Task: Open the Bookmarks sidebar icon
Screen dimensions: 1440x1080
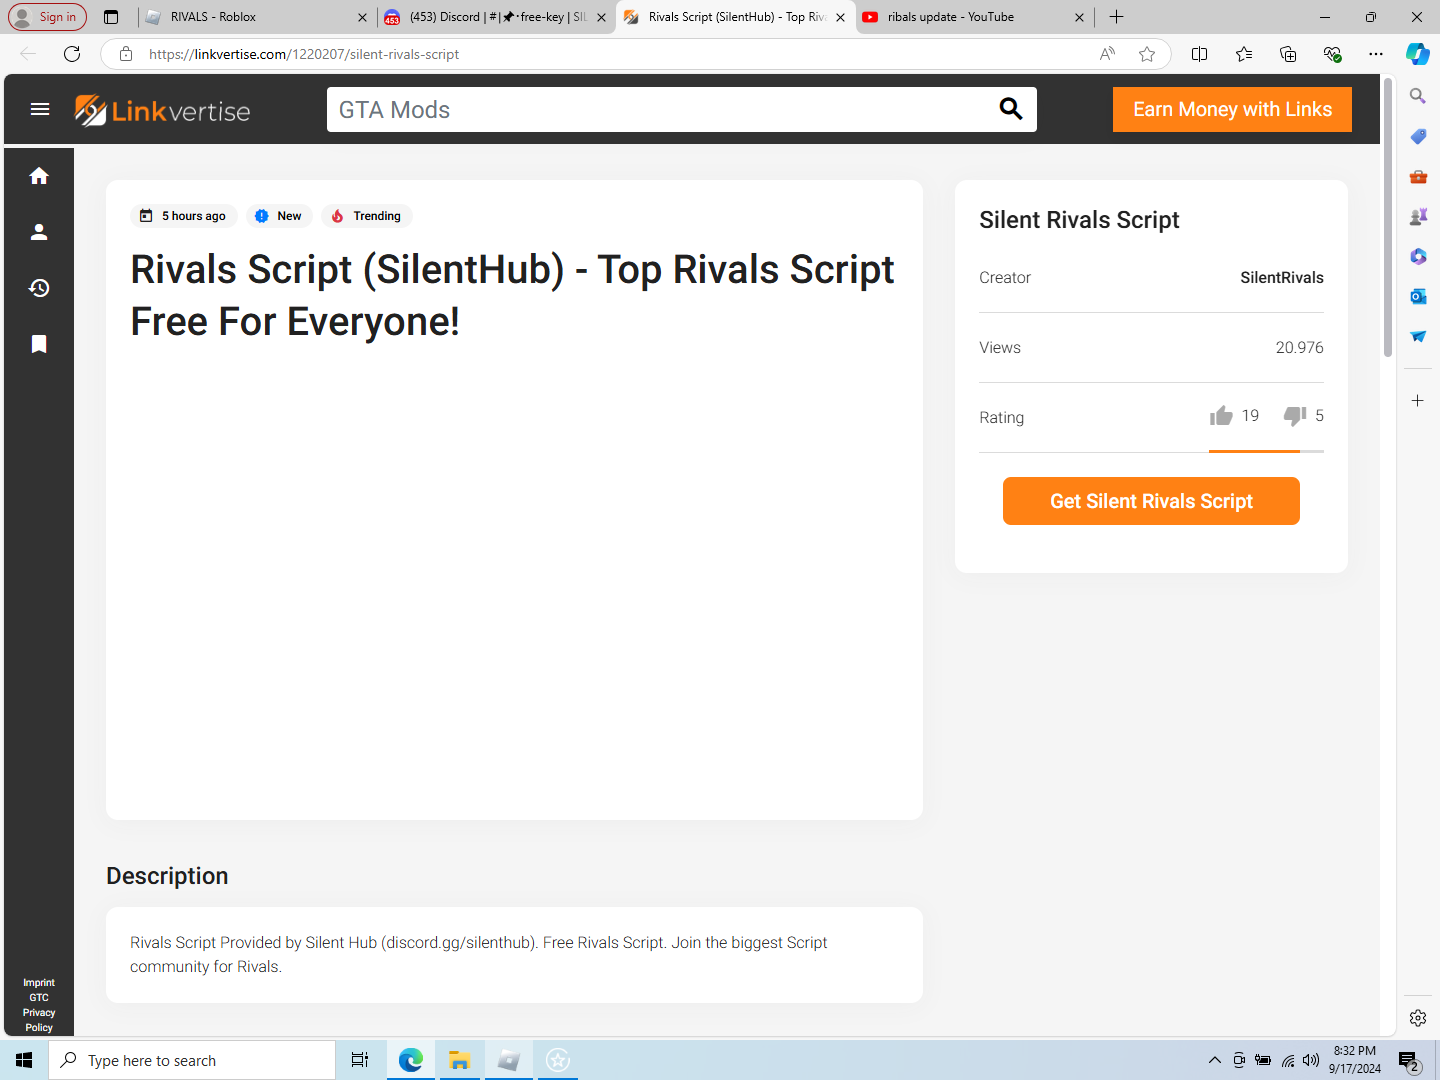Action: point(39,344)
